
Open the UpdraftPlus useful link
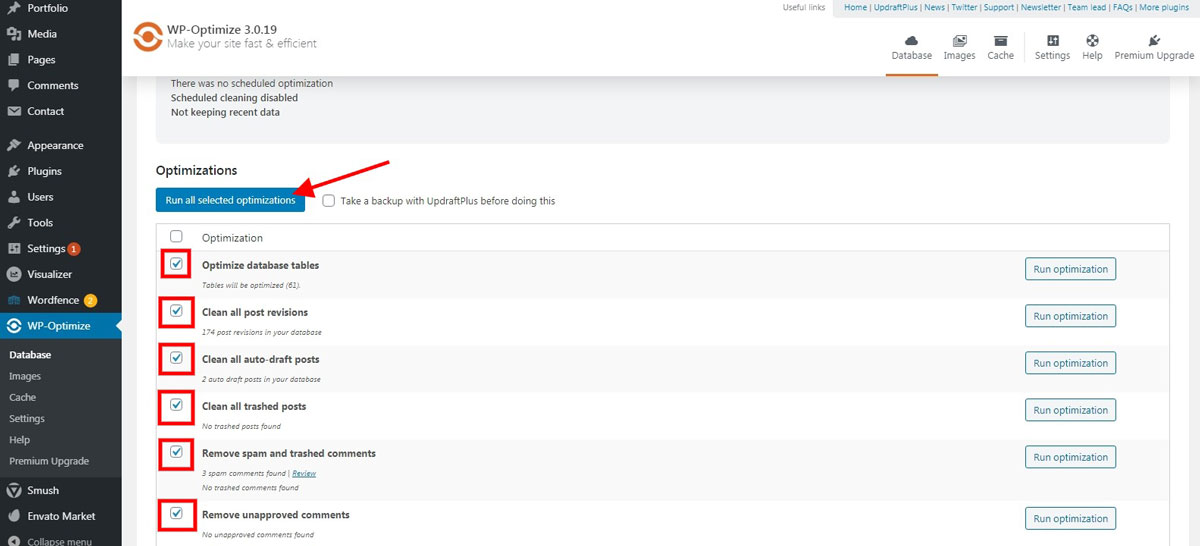pyautogui.click(x=896, y=7)
